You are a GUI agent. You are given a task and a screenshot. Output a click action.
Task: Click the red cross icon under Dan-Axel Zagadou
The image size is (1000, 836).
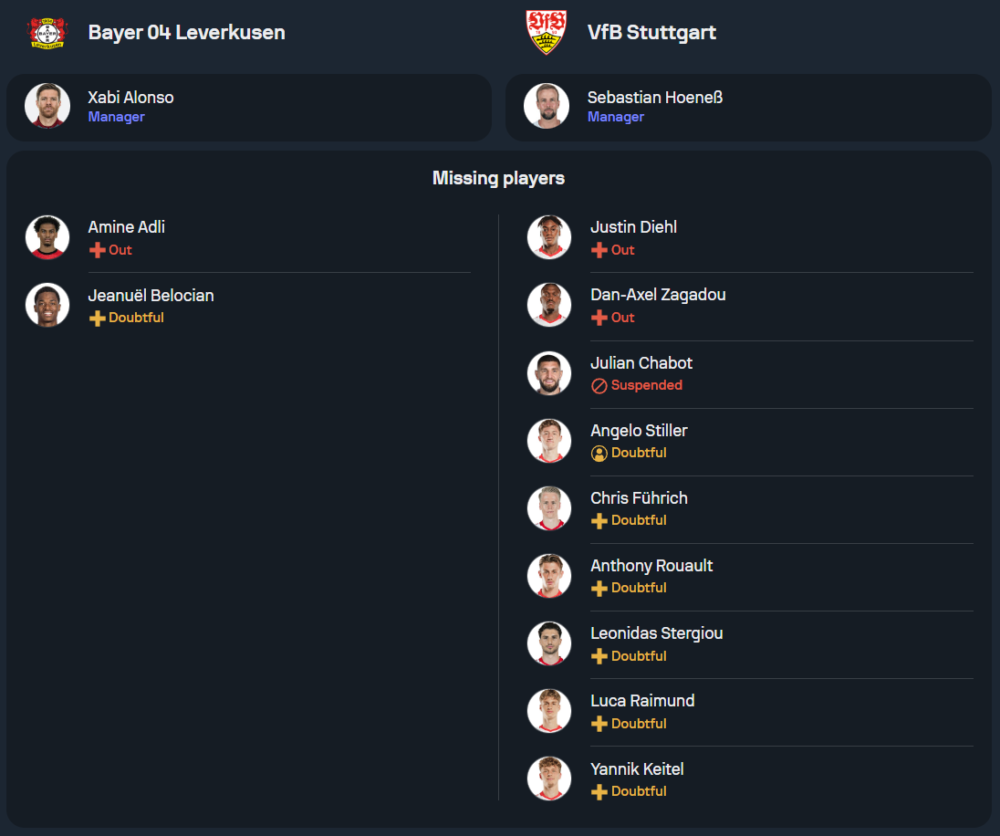(599, 318)
